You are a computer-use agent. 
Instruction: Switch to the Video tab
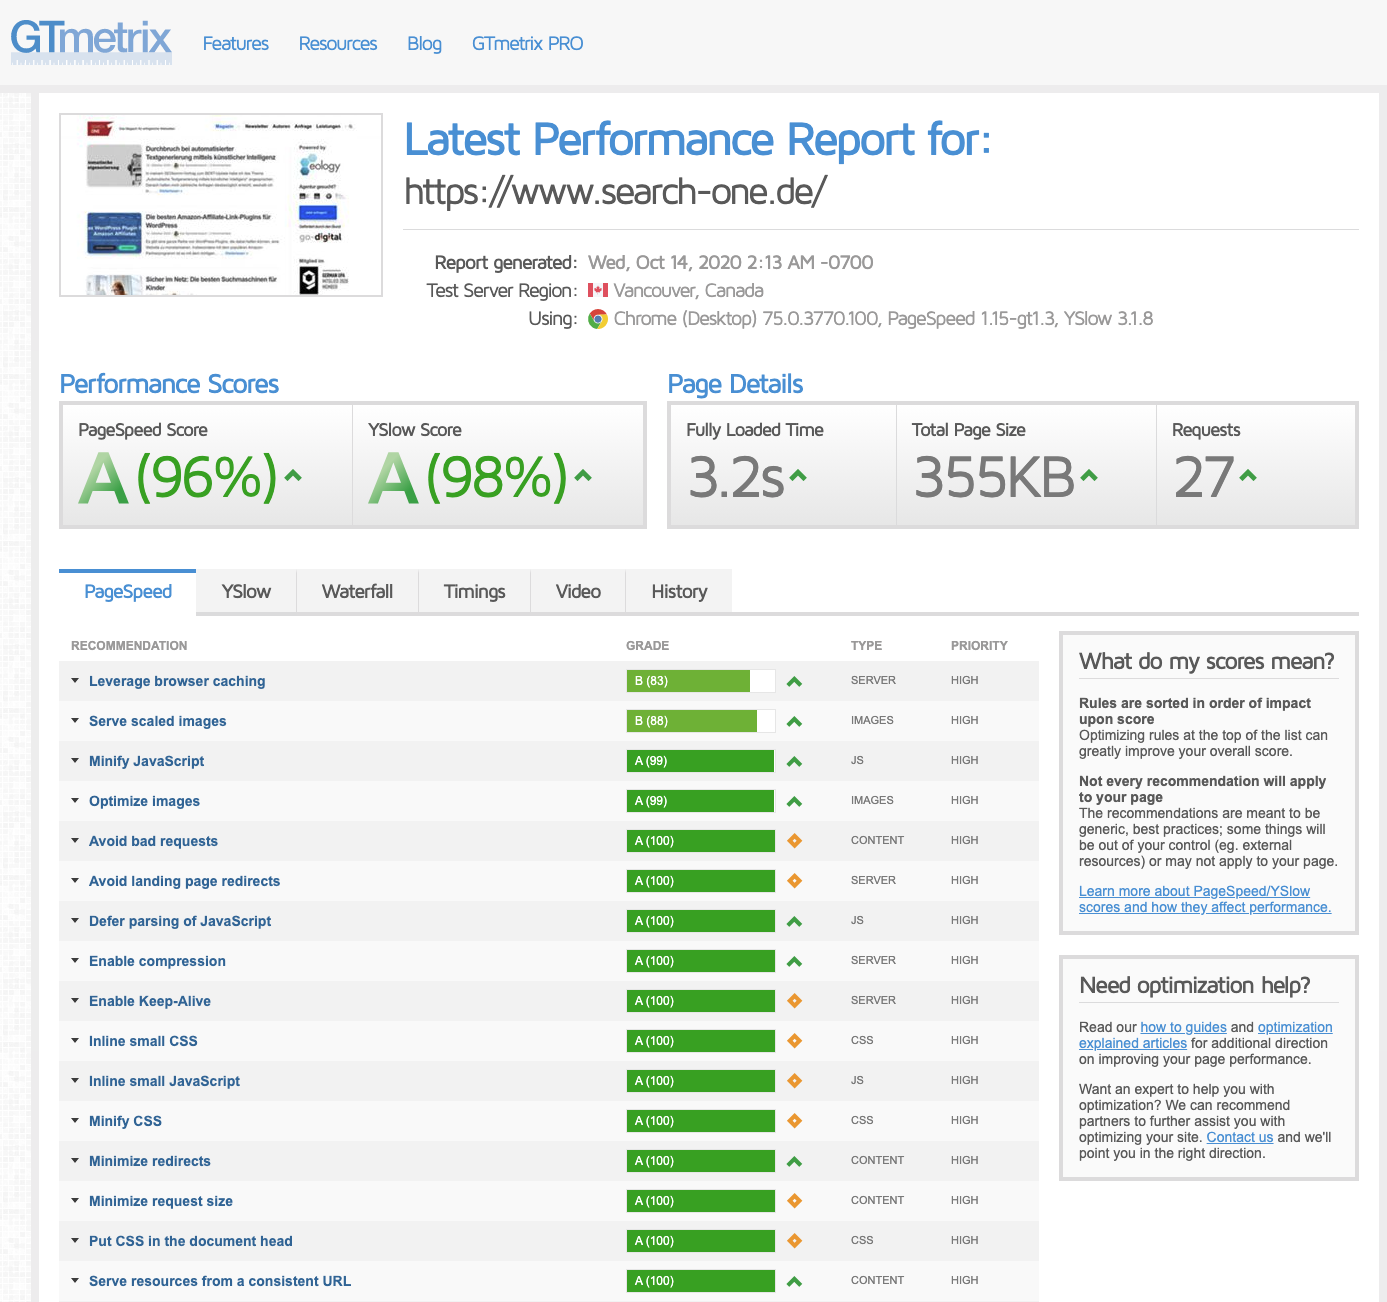(578, 591)
